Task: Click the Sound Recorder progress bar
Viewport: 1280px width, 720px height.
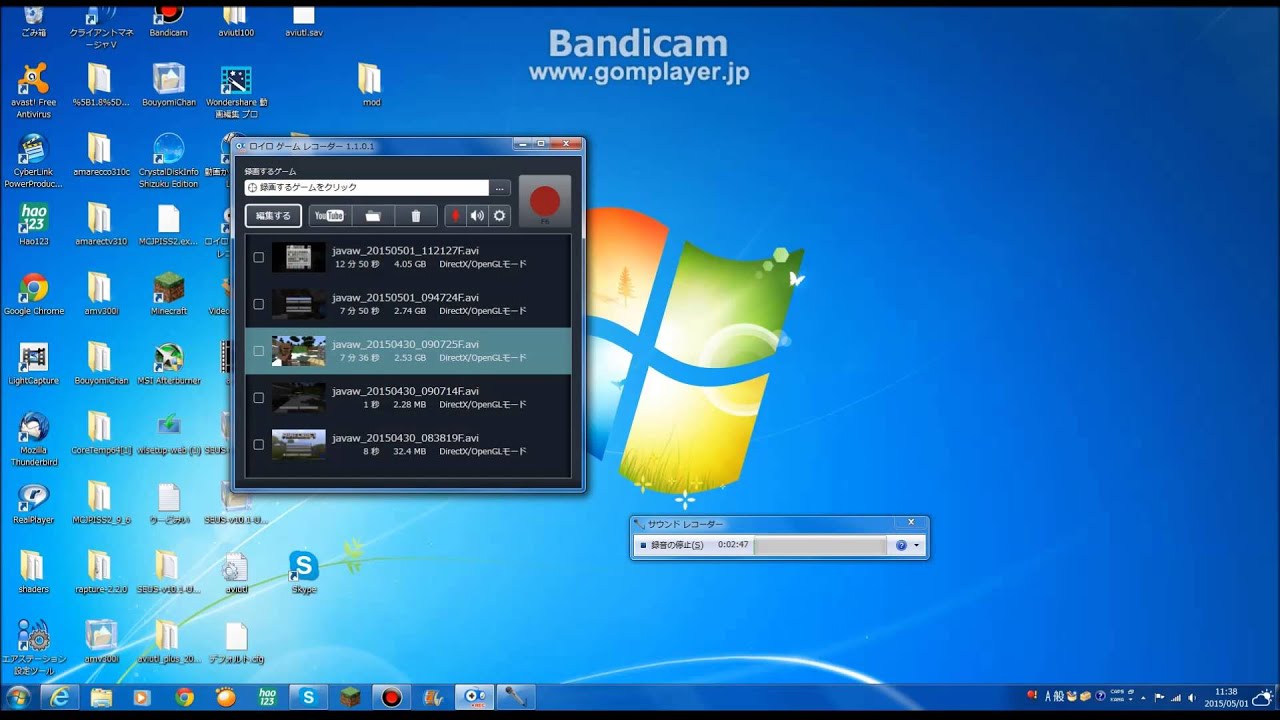Action: tap(820, 546)
